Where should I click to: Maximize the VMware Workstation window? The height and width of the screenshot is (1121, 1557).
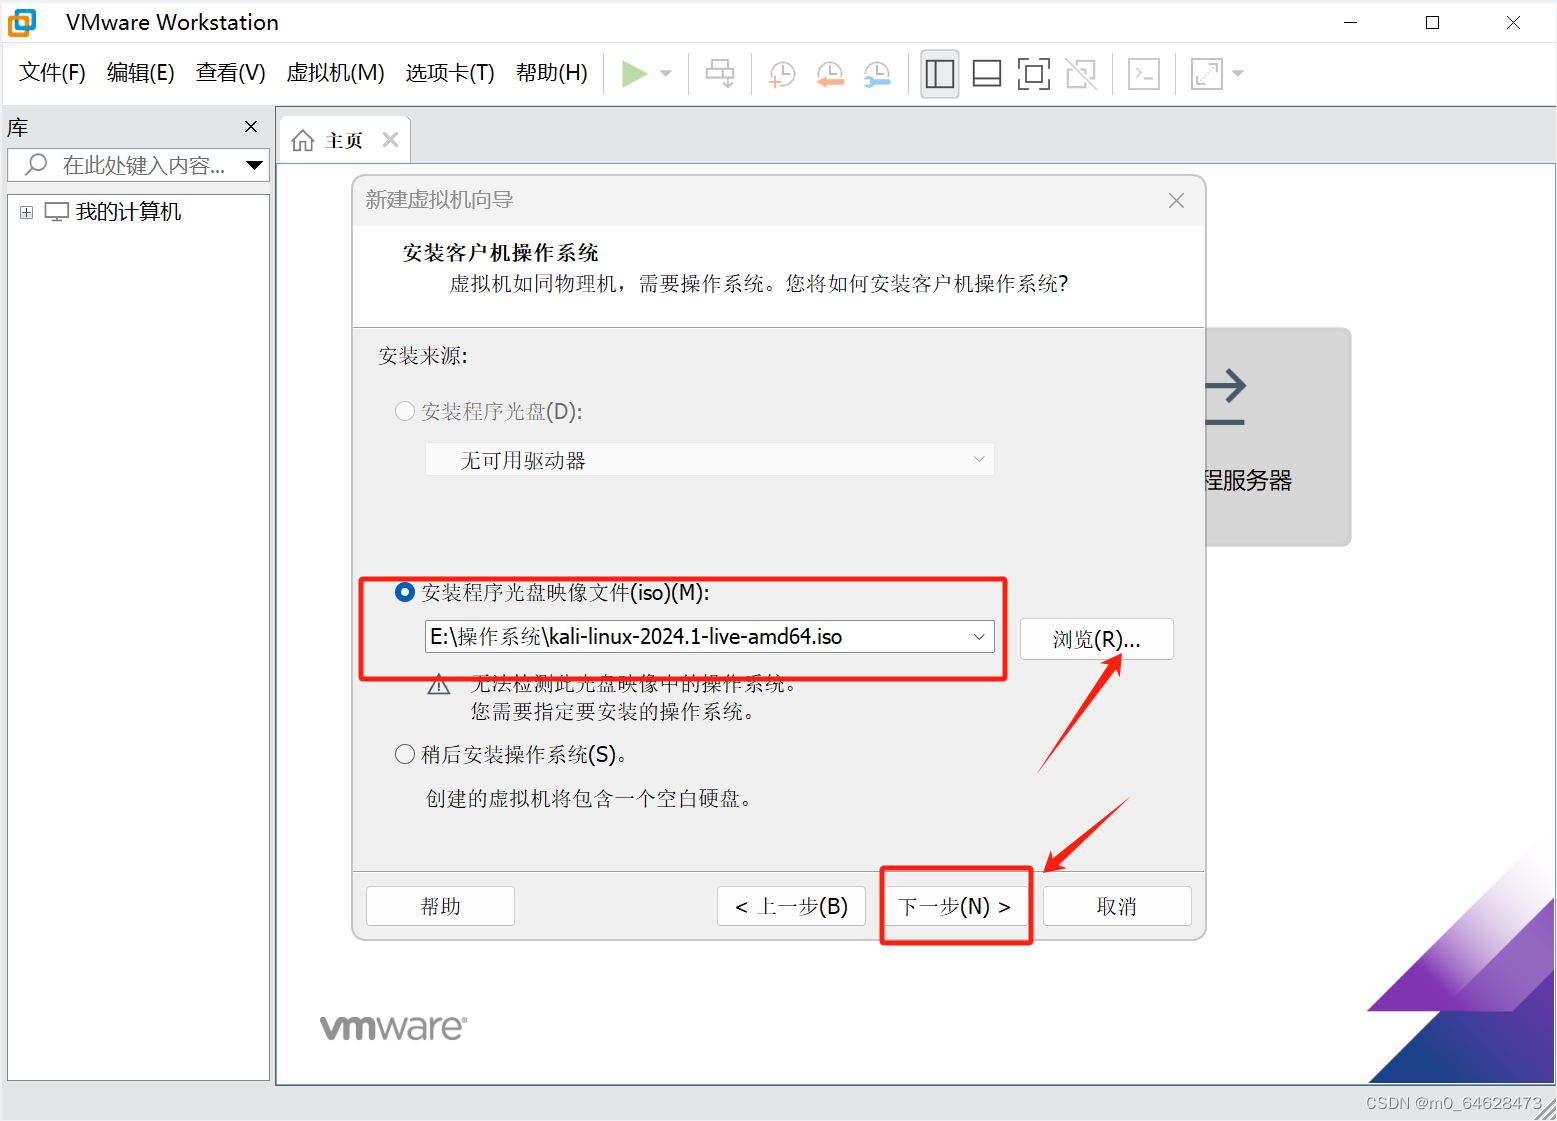pyautogui.click(x=1432, y=22)
